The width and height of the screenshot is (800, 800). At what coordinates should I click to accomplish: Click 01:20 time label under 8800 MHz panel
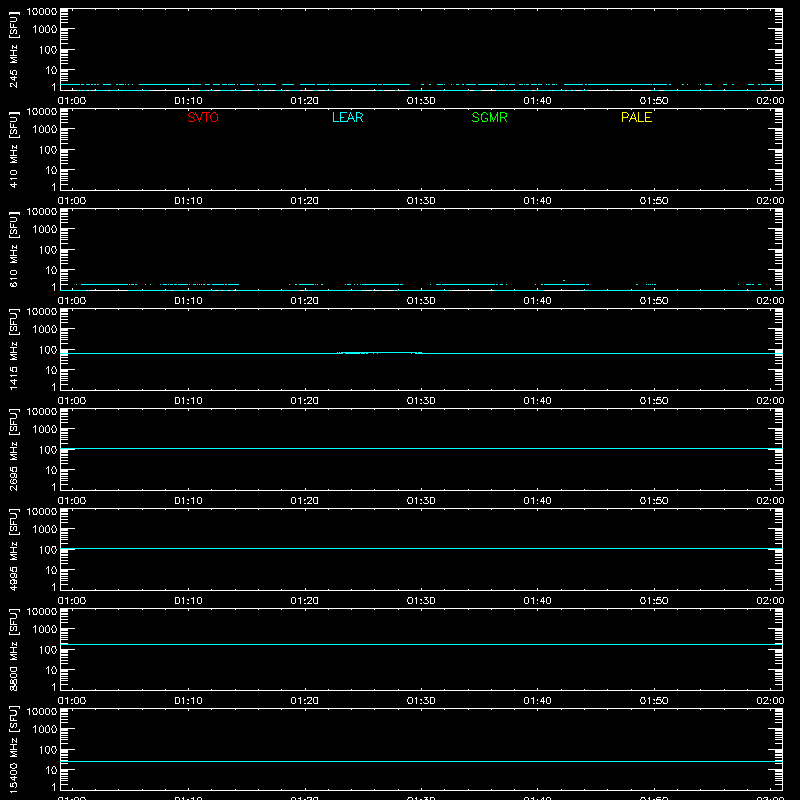[x=305, y=701]
